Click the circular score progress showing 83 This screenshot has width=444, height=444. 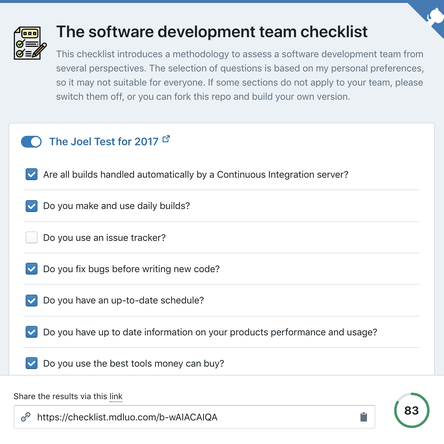pyautogui.click(x=412, y=410)
